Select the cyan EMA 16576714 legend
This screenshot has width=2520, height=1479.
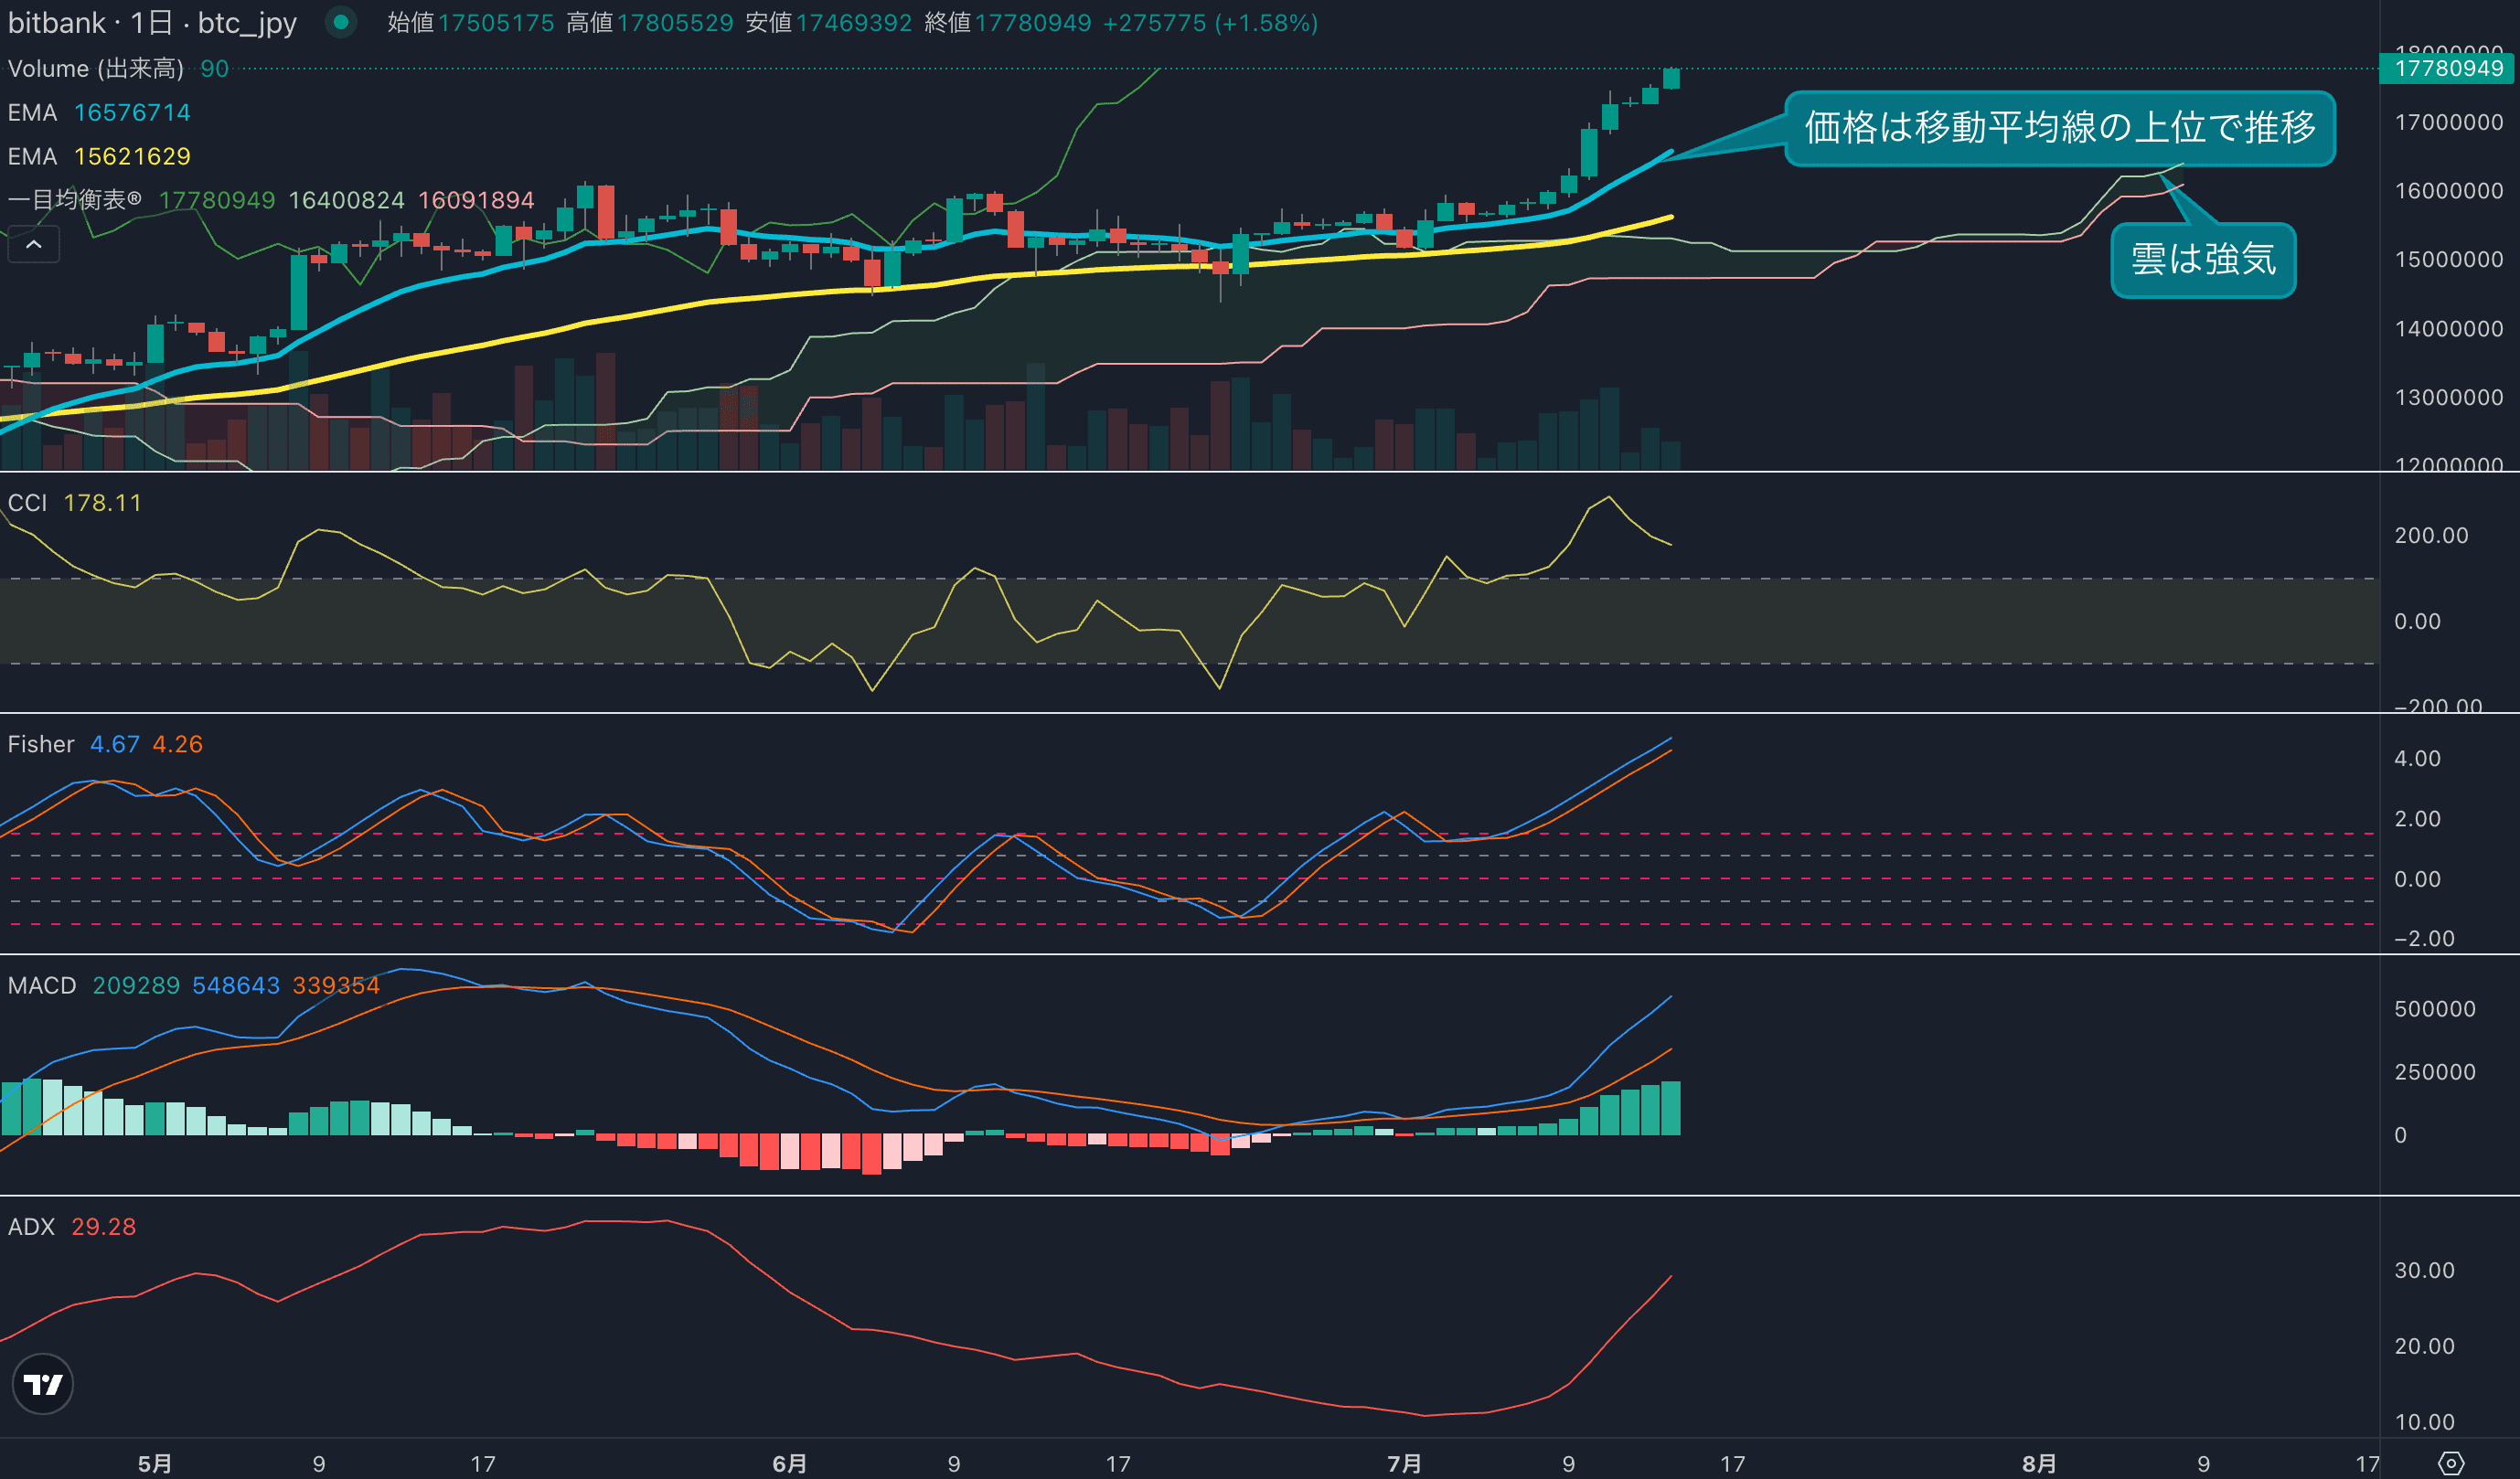[x=99, y=113]
